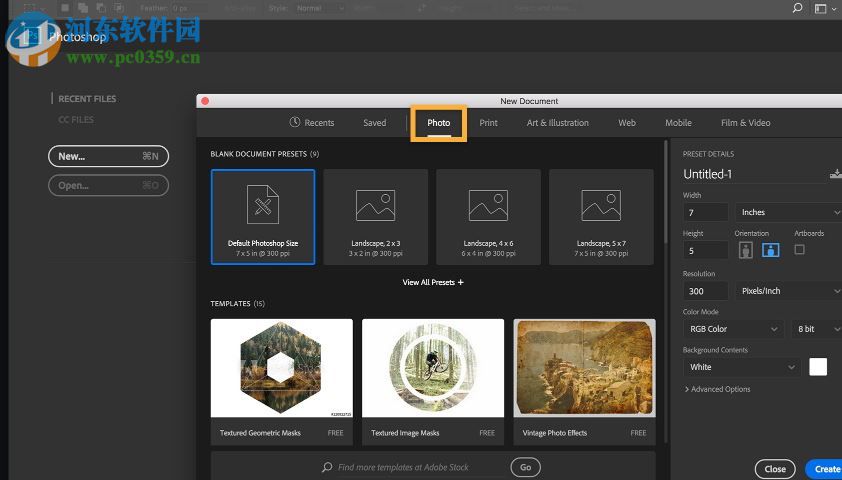Viewport: 842px width, 480px height.
Task: Open the RGB Color mode dropdown
Action: [733, 329]
